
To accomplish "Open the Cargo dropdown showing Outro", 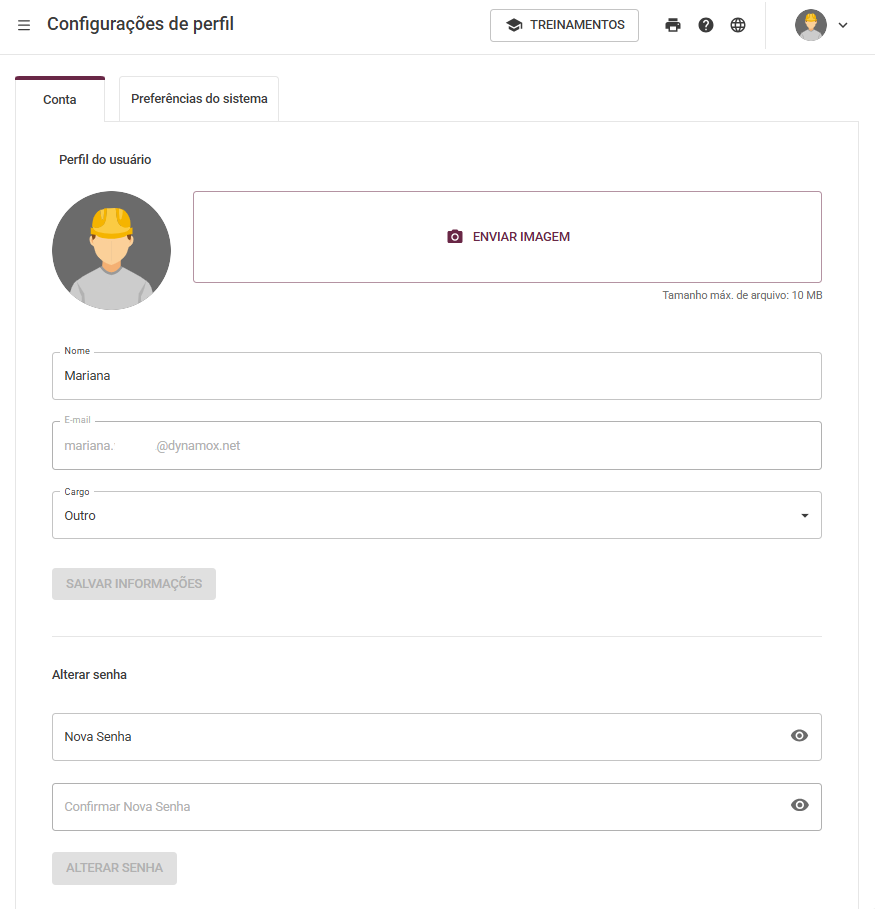I will click(437, 515).
